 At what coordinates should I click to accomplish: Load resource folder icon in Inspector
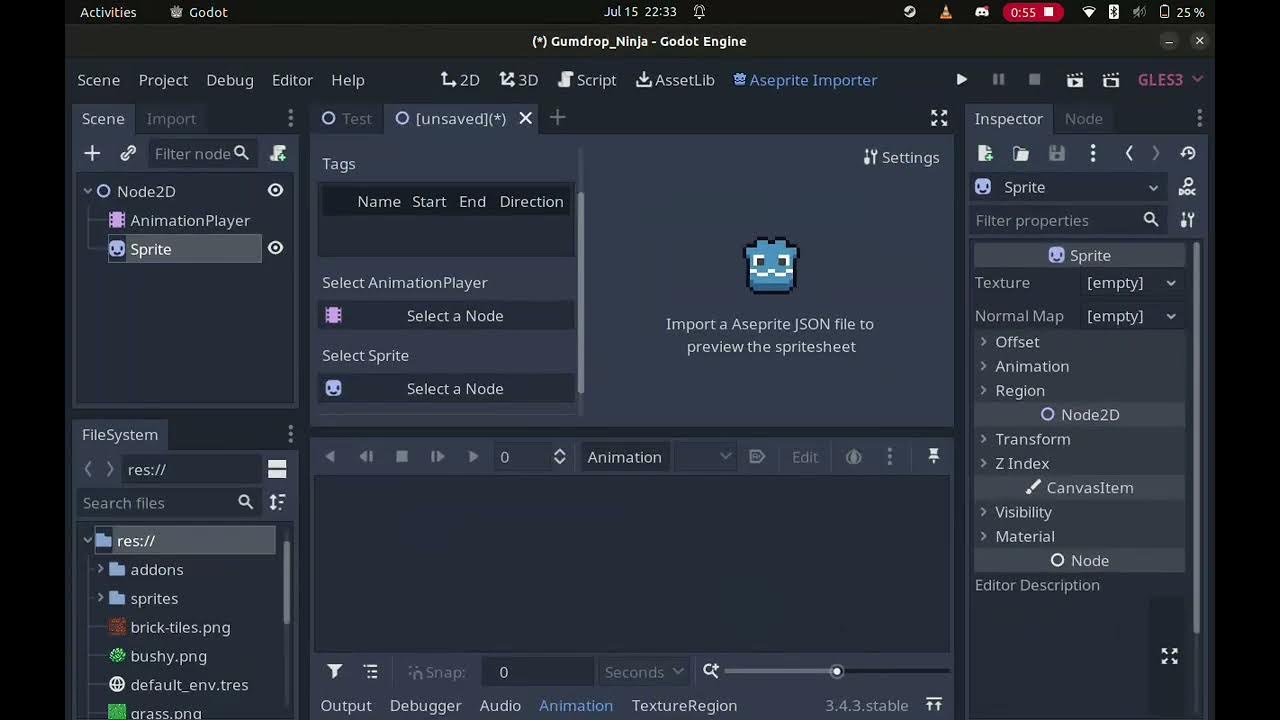pyautogui.click(x=1021, y=153)
